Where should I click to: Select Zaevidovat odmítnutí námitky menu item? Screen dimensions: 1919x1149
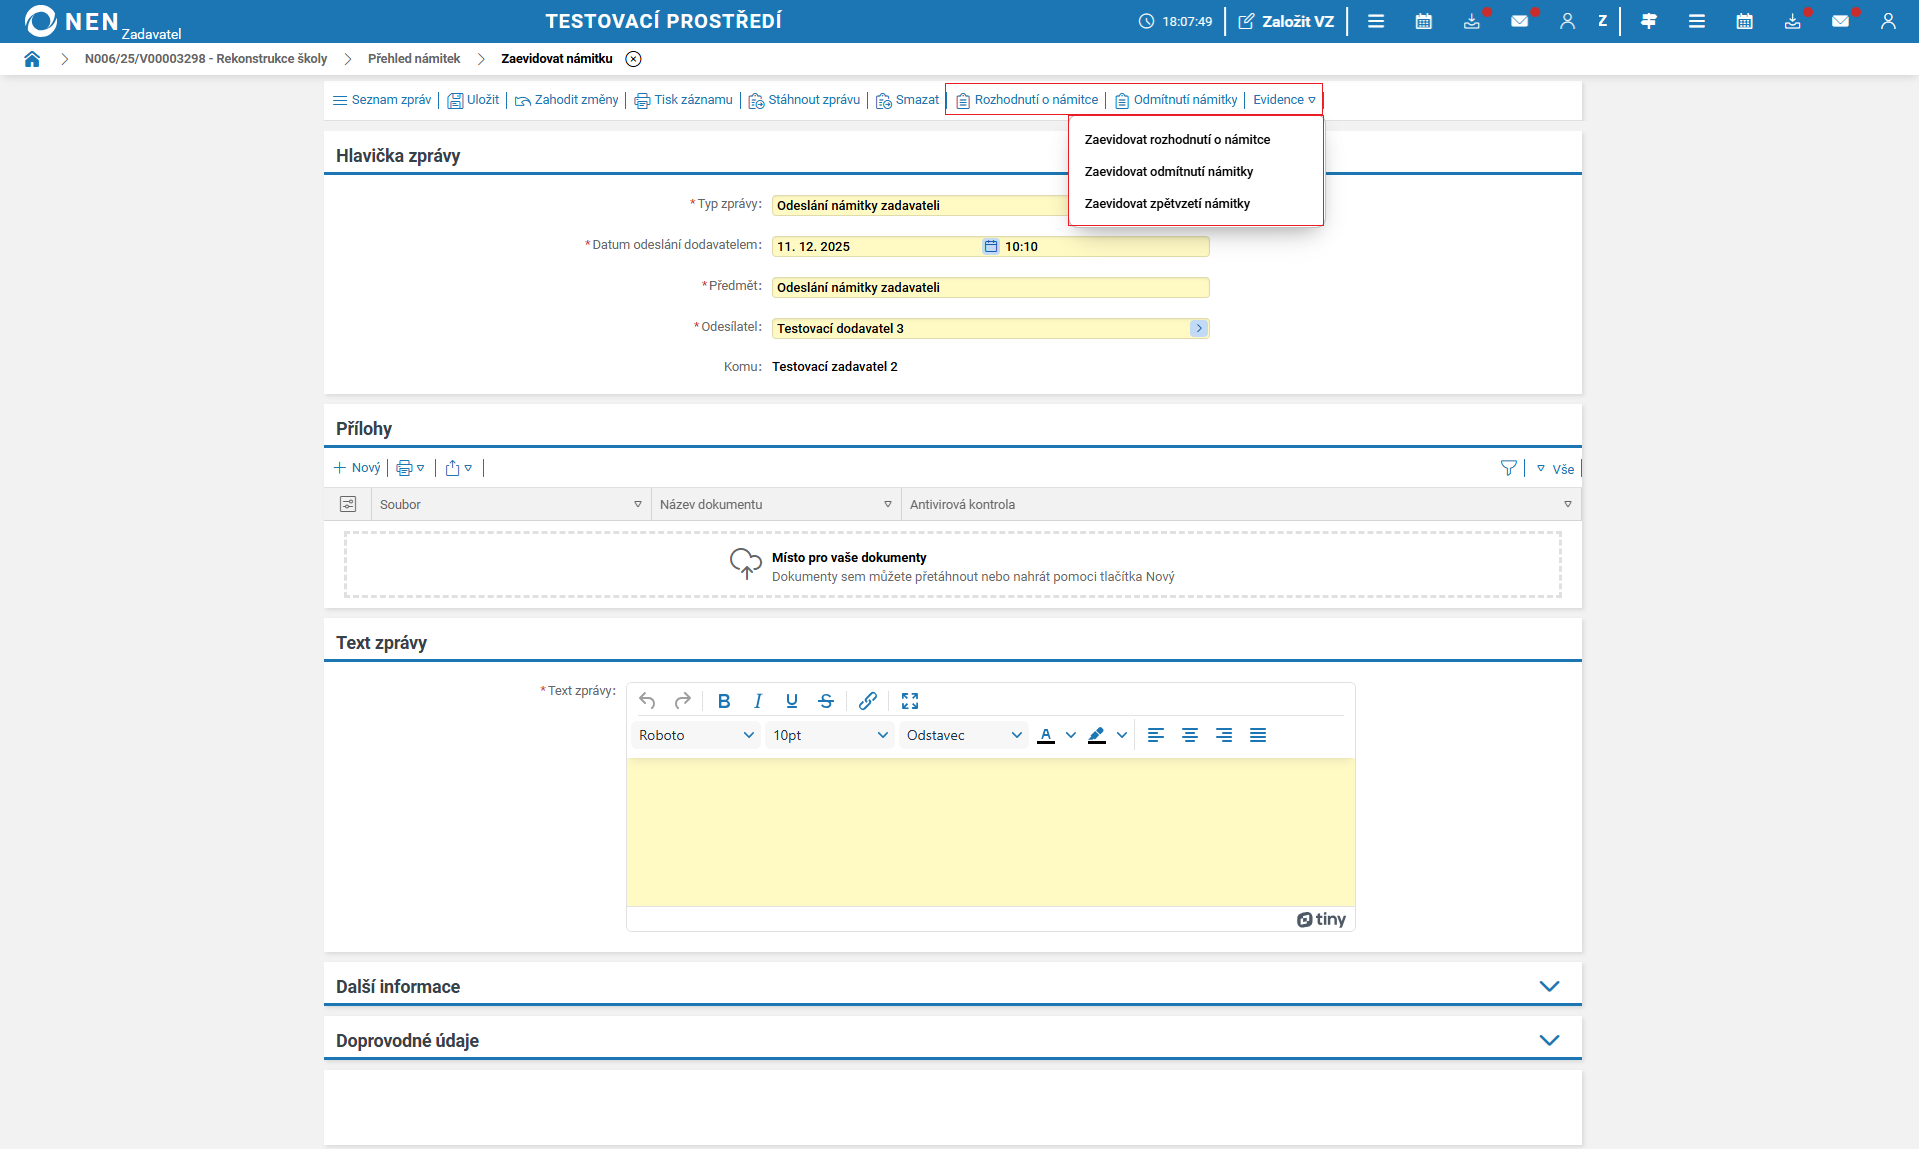1168,172
